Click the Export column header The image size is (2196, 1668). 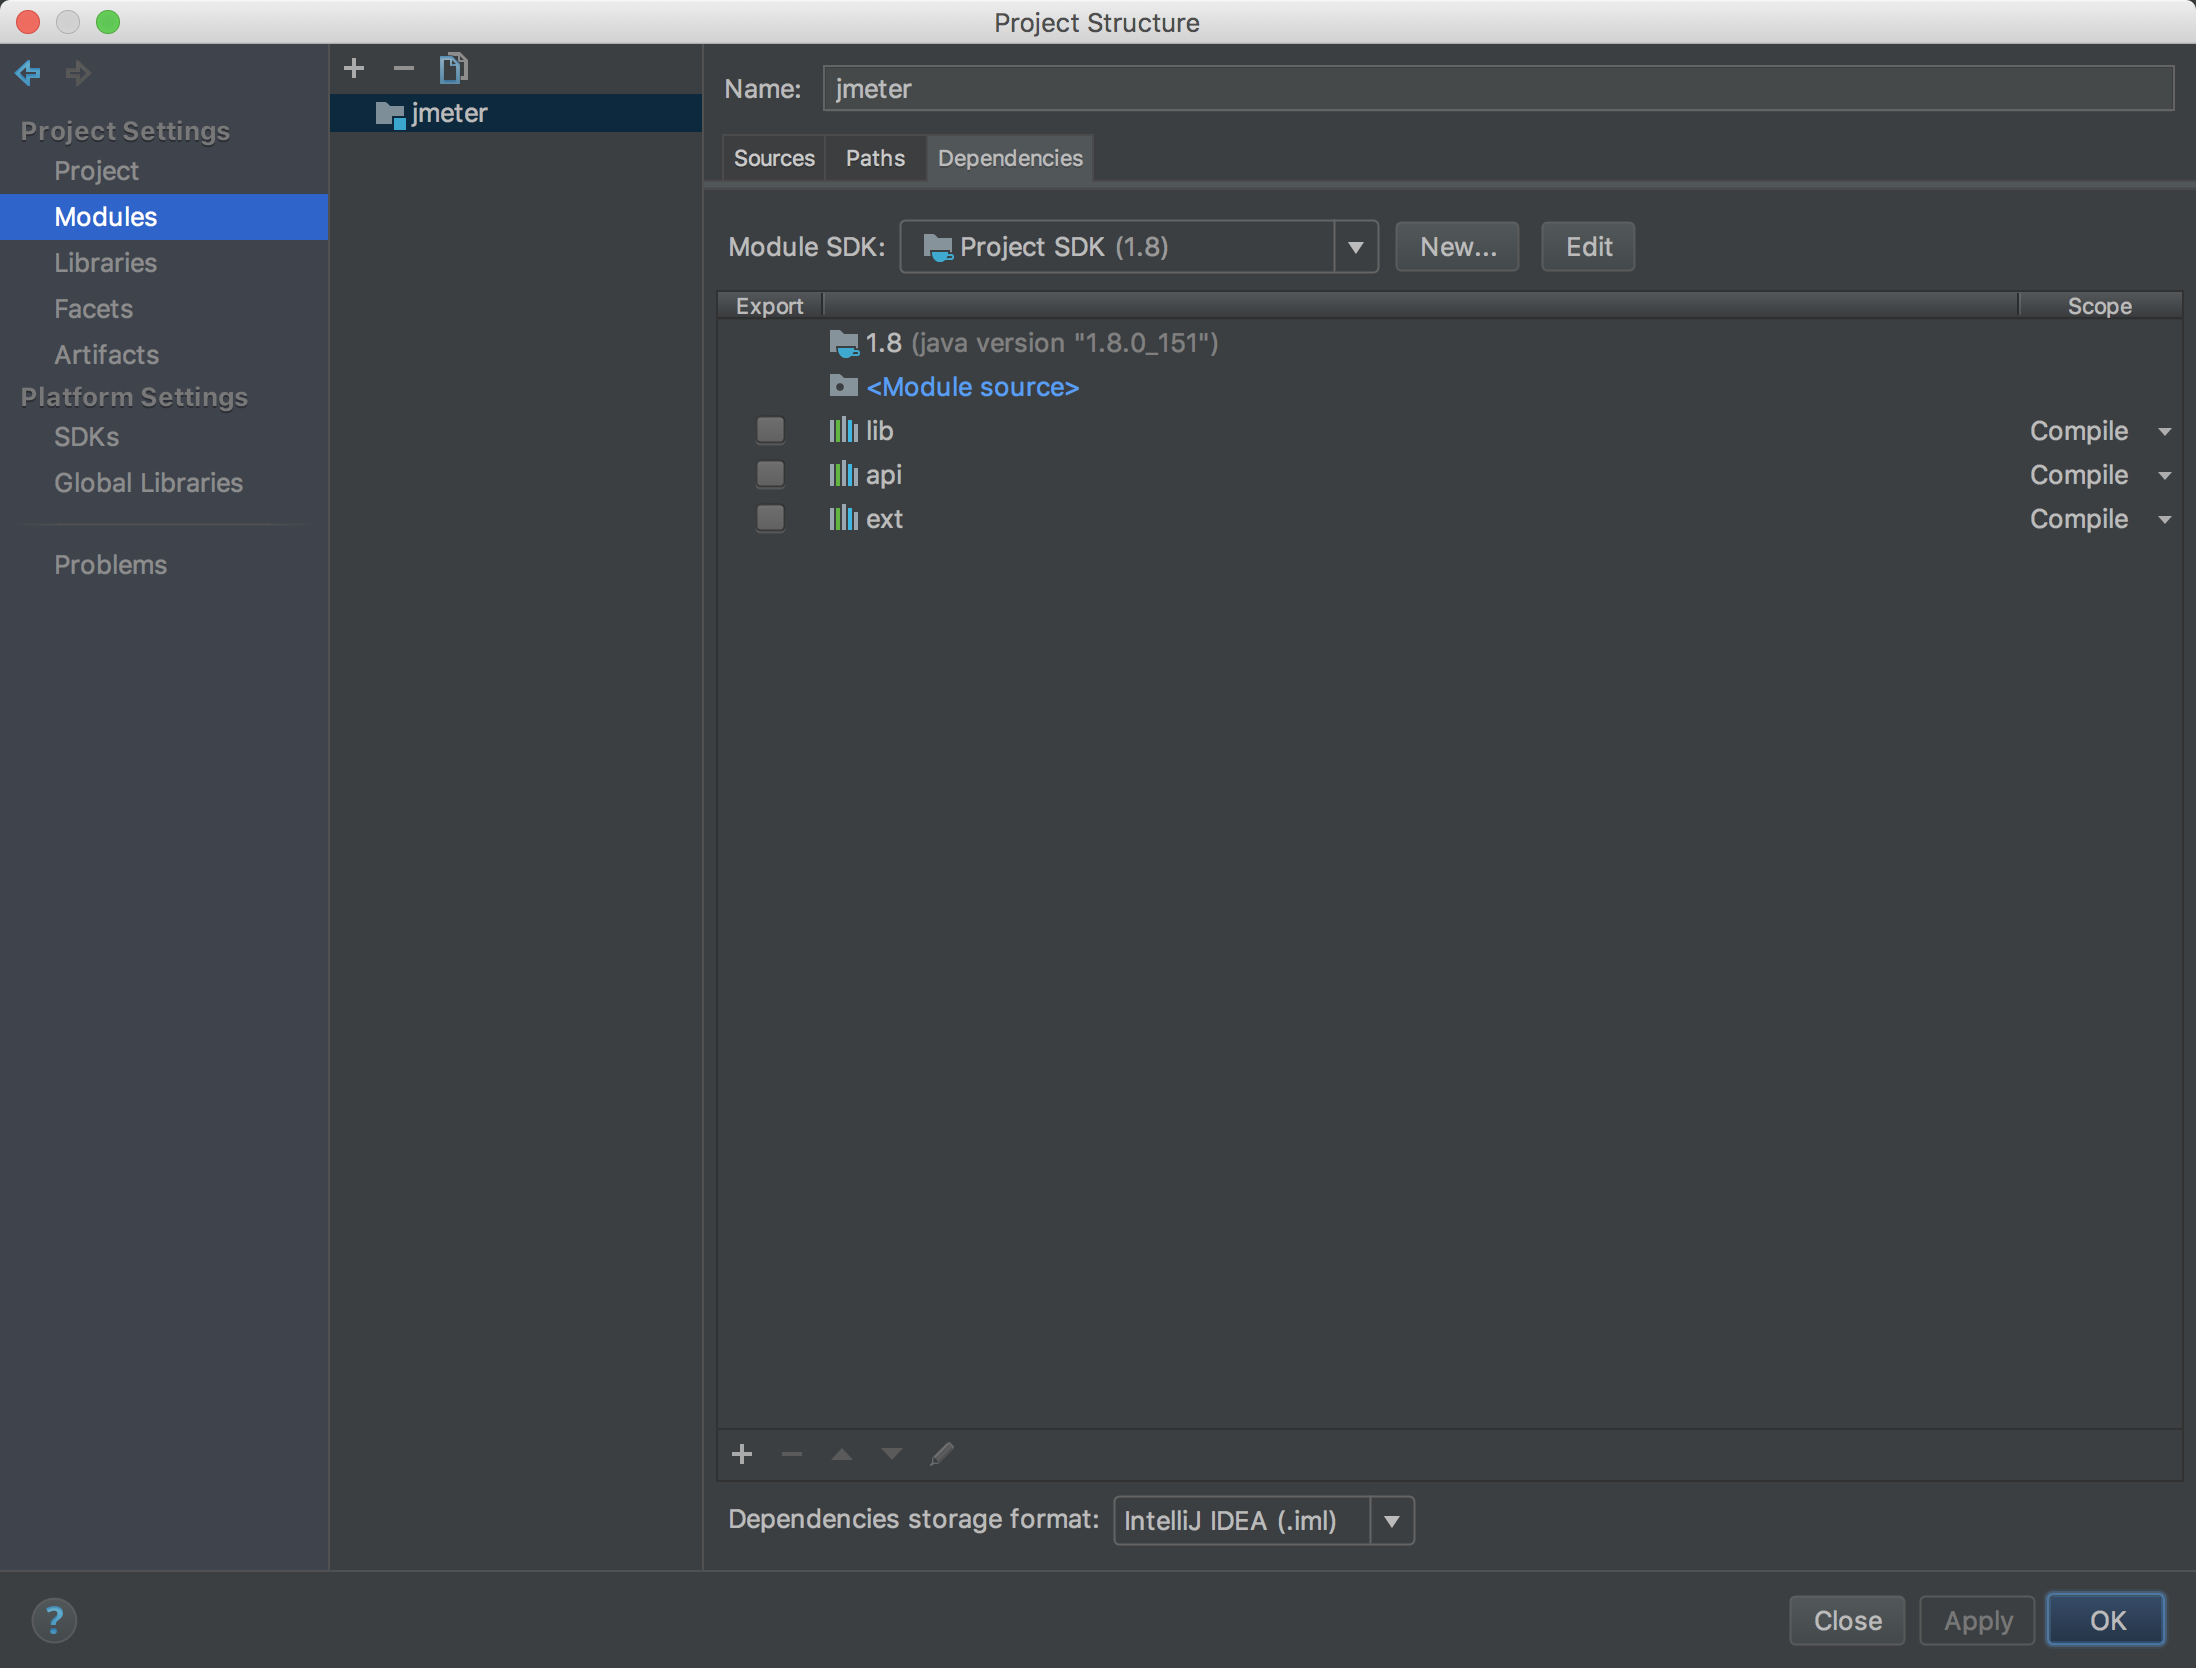[769, 306]
